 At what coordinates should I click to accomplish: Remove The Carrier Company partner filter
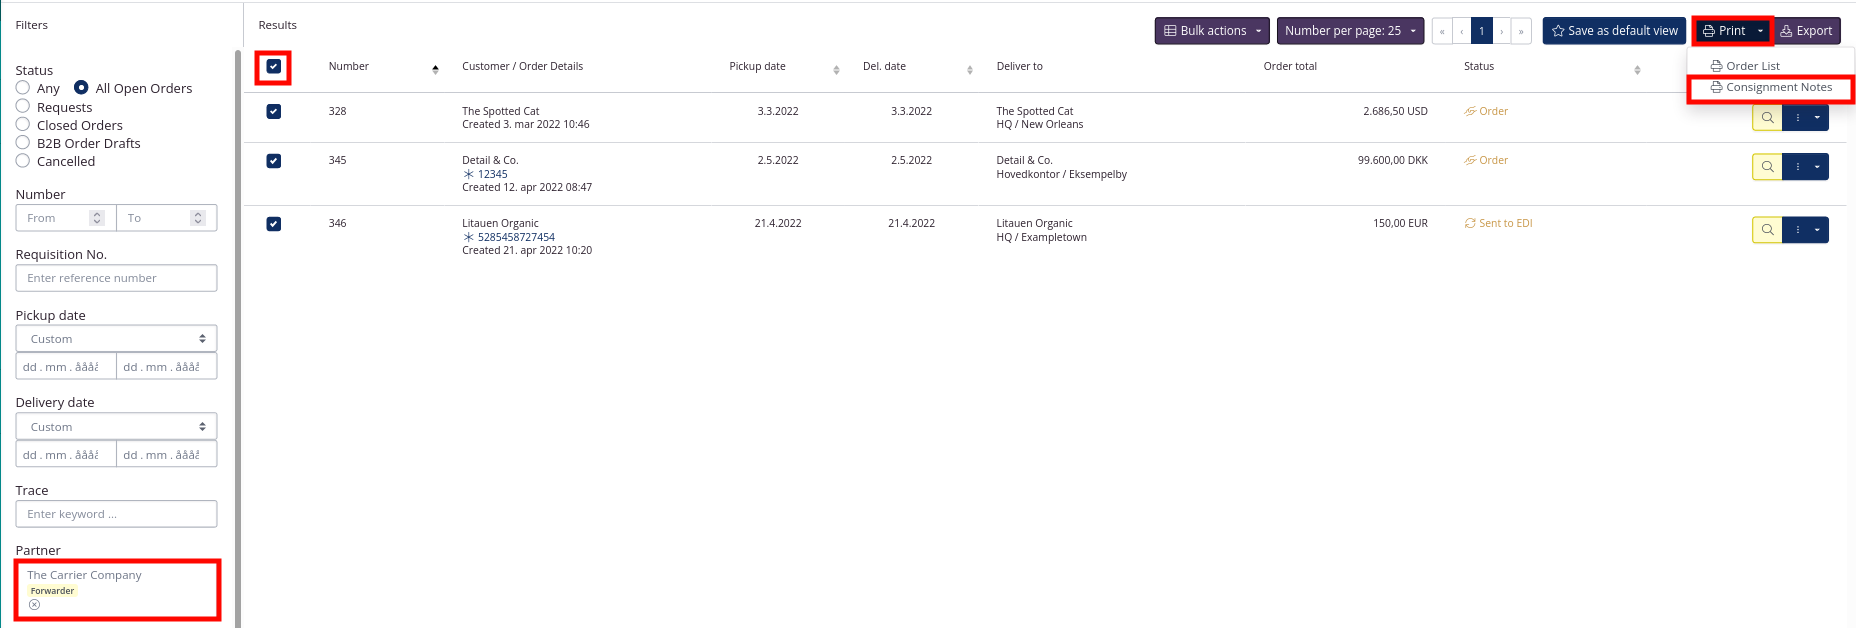pos(35,605)
